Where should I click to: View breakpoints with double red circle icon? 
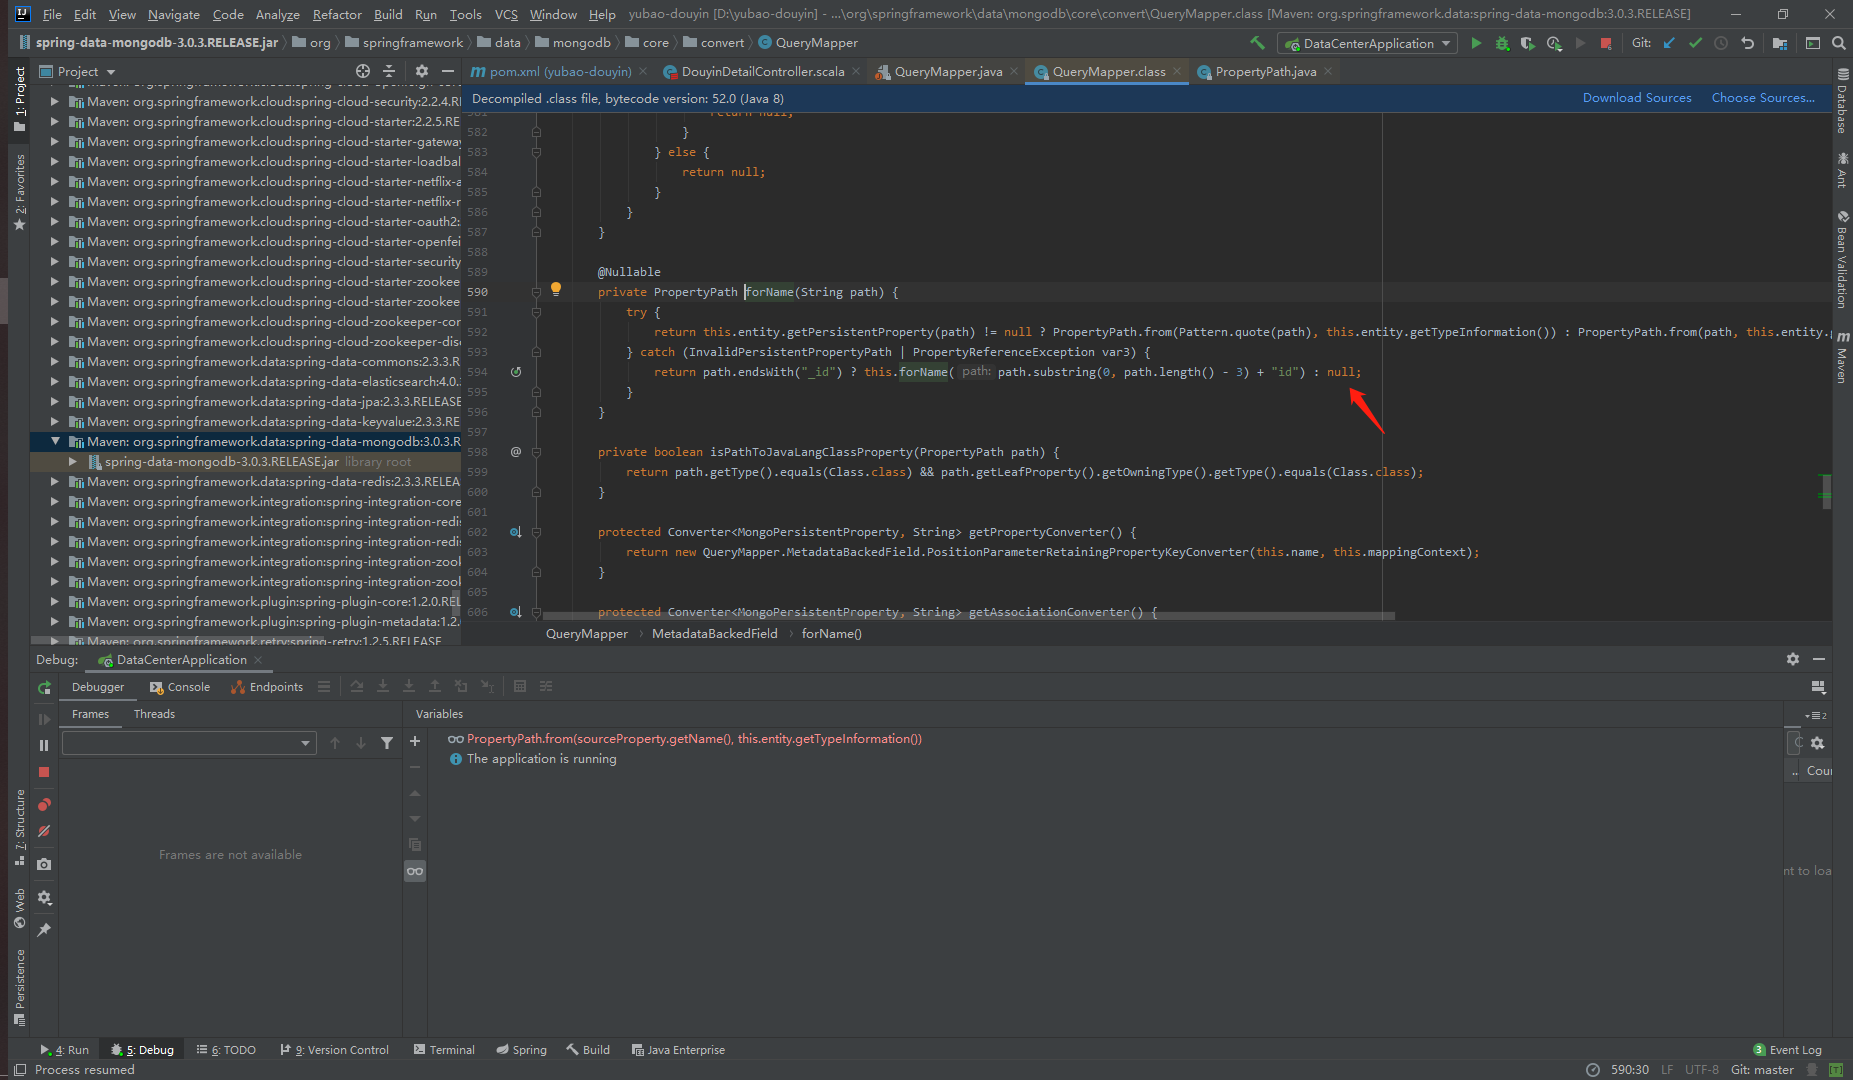point(44,805)
